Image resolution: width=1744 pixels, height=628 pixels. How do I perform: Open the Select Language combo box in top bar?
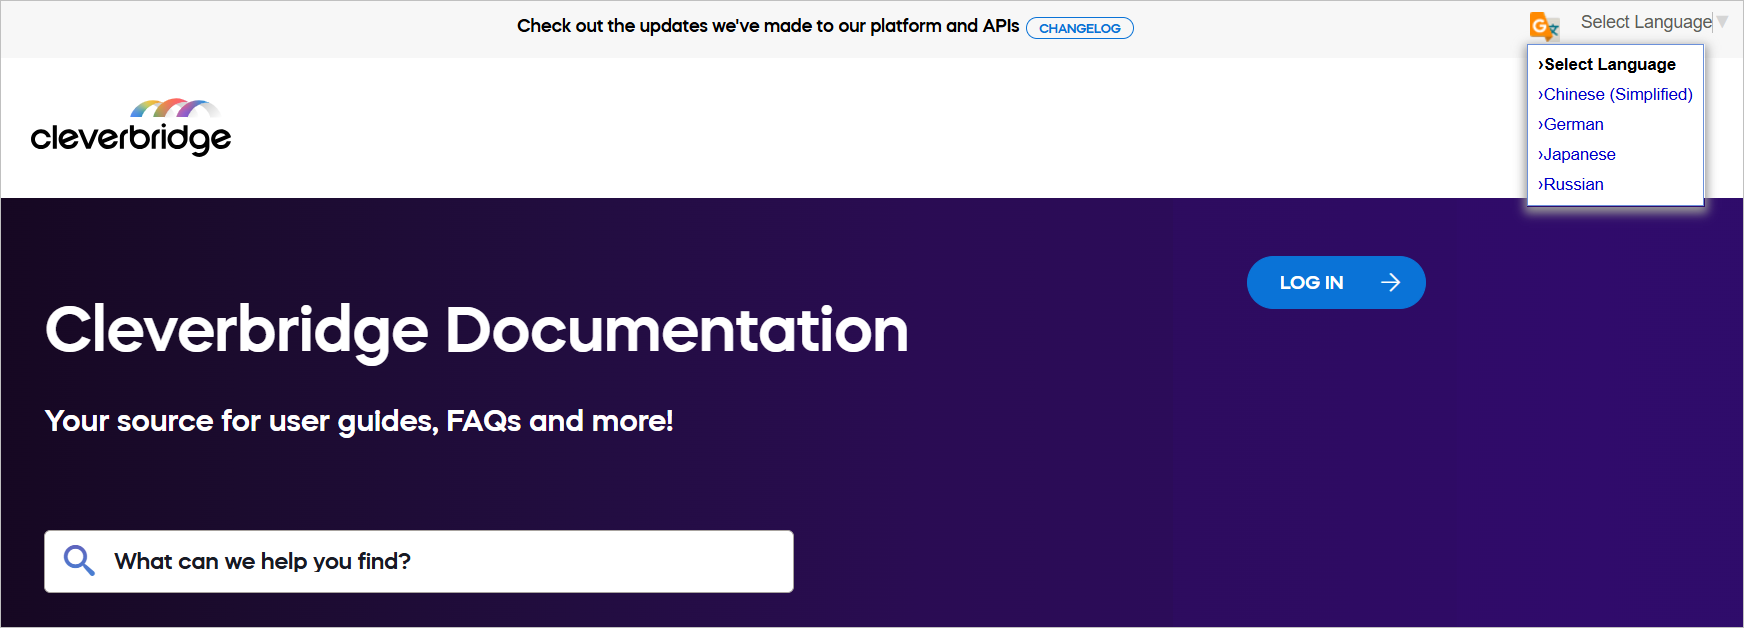(1645, 22)
